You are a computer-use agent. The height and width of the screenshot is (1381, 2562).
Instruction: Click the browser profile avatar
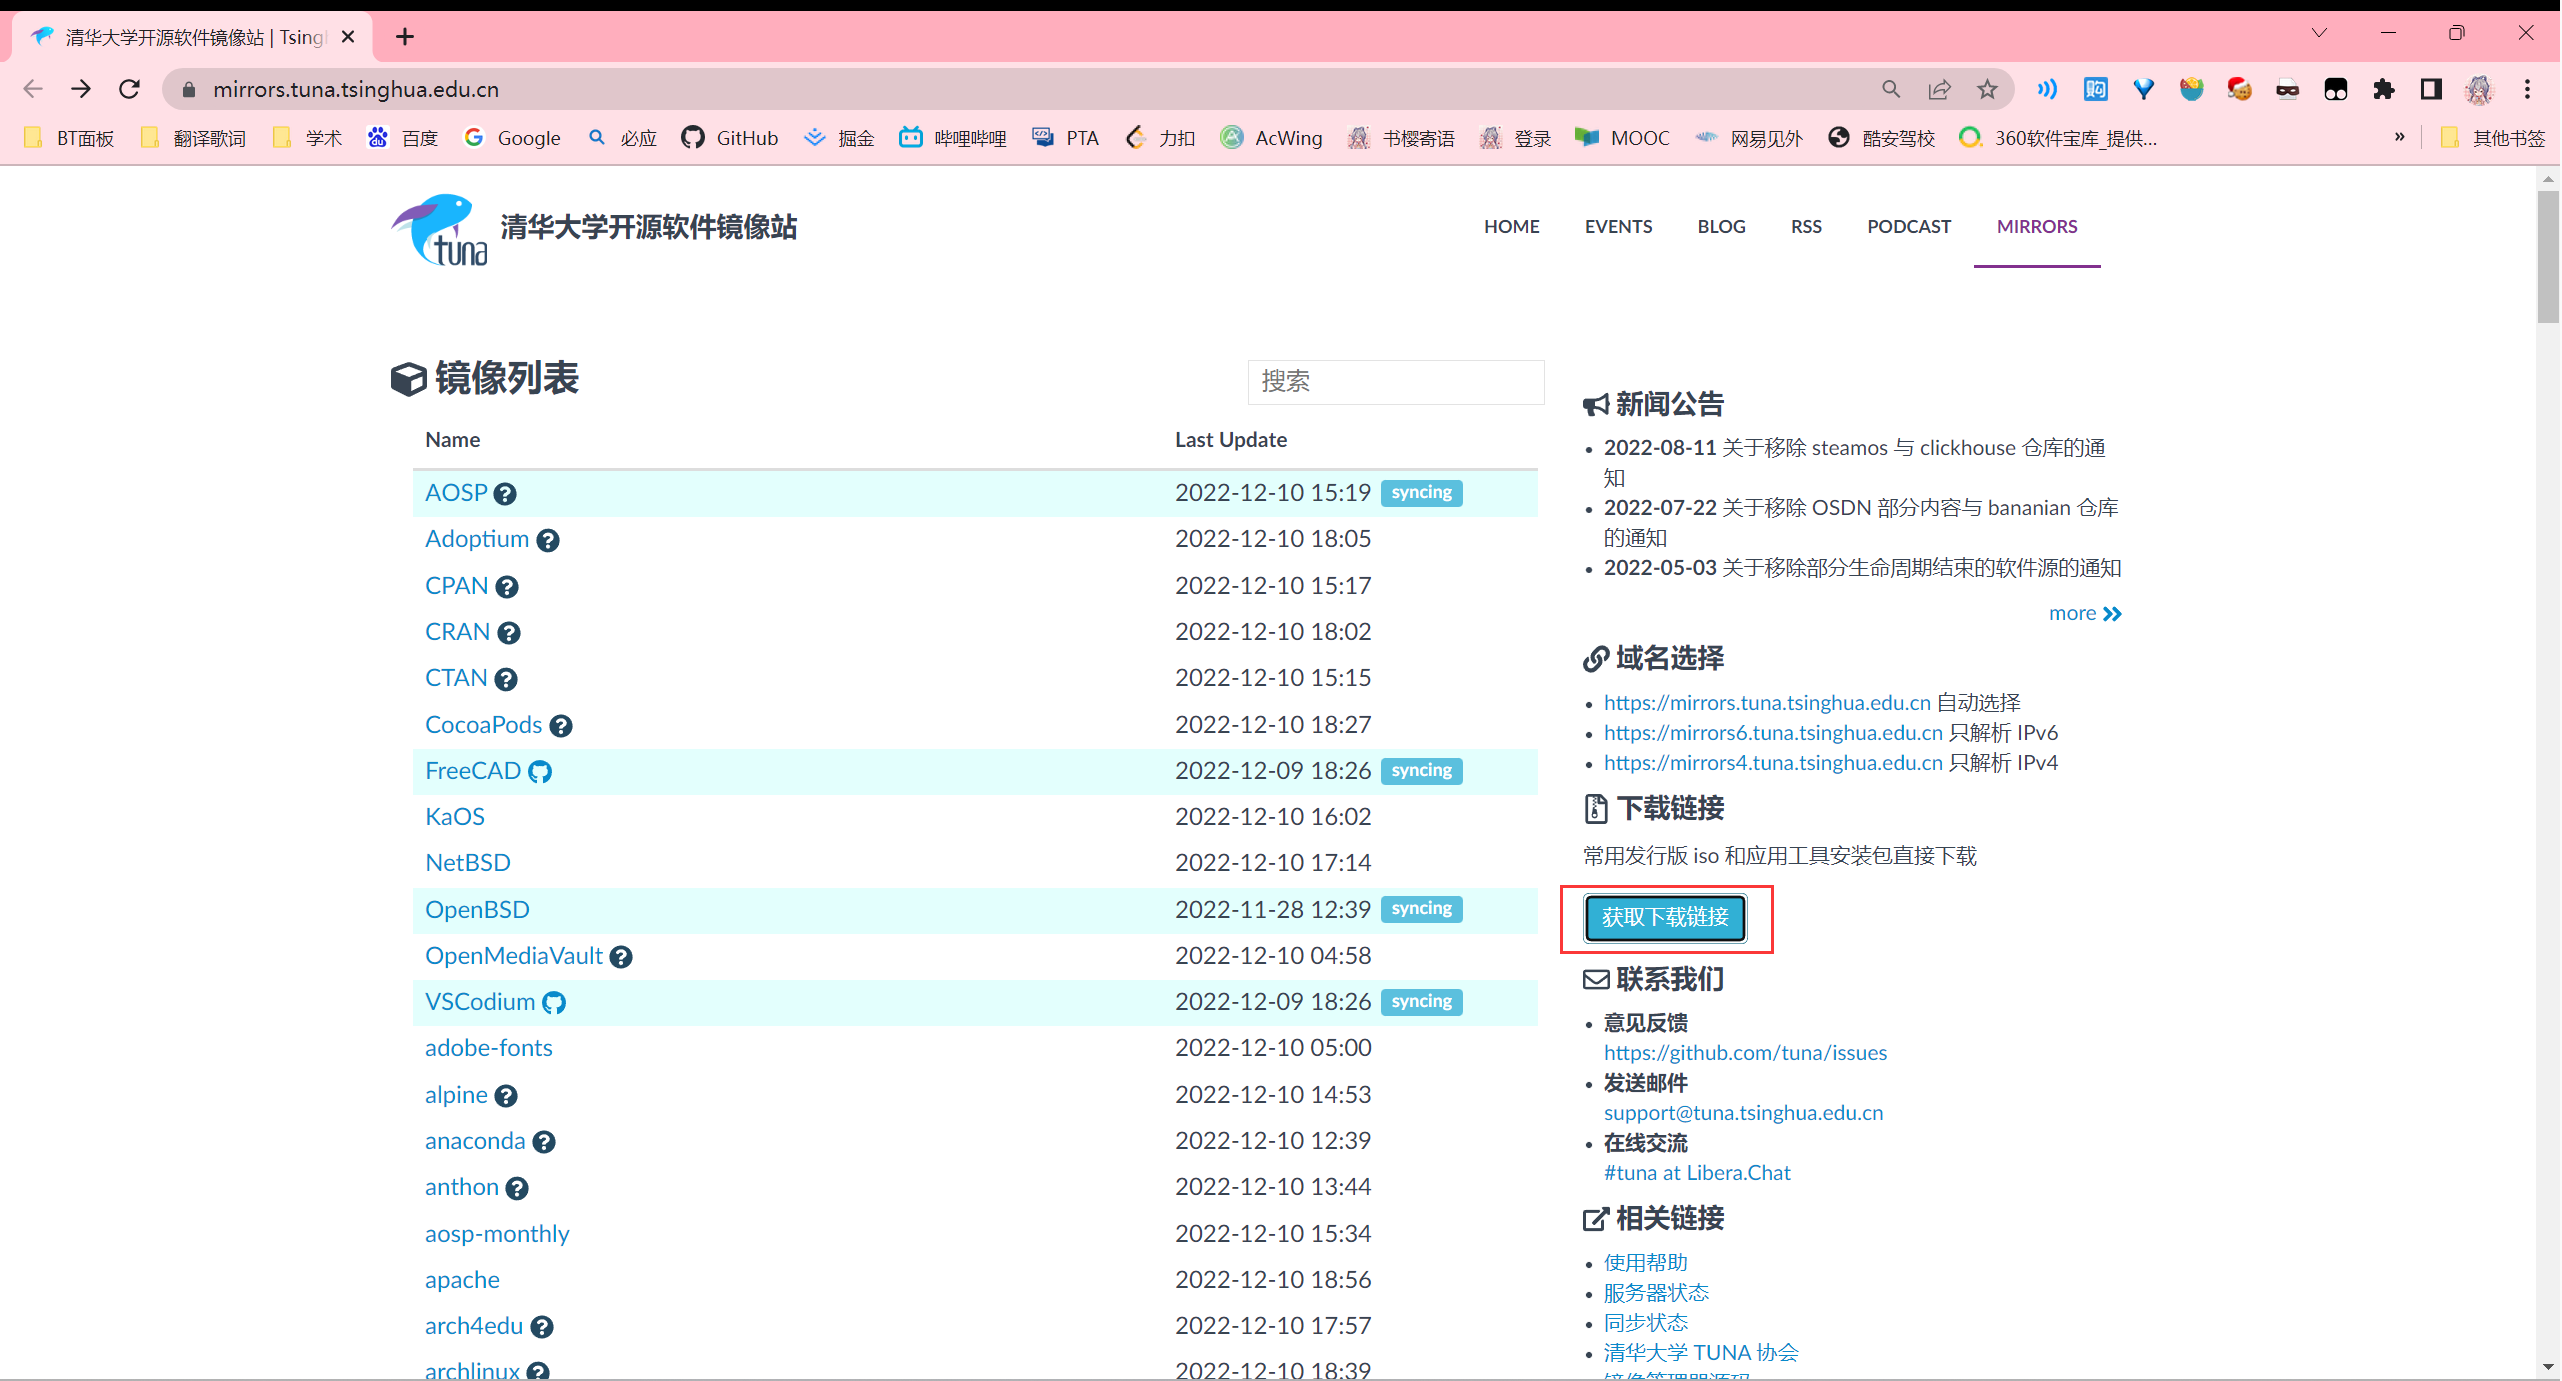coord(2479,89)
